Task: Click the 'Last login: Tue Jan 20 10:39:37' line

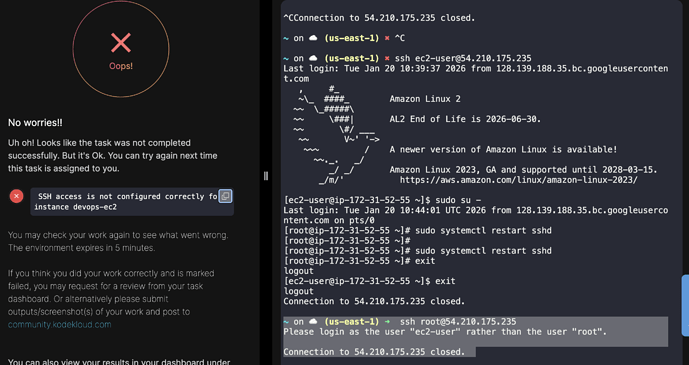Action: (x=475, y=74)
